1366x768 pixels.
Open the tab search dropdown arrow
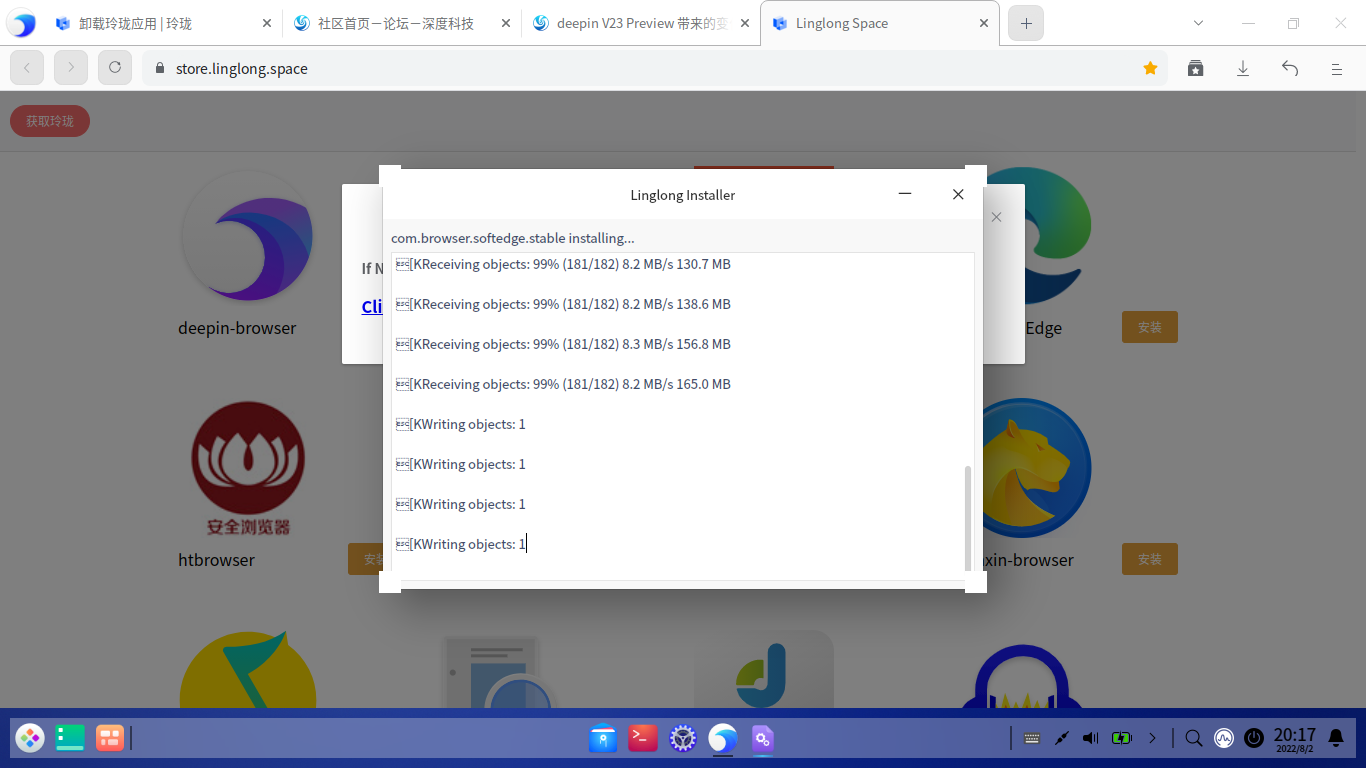1196,22
